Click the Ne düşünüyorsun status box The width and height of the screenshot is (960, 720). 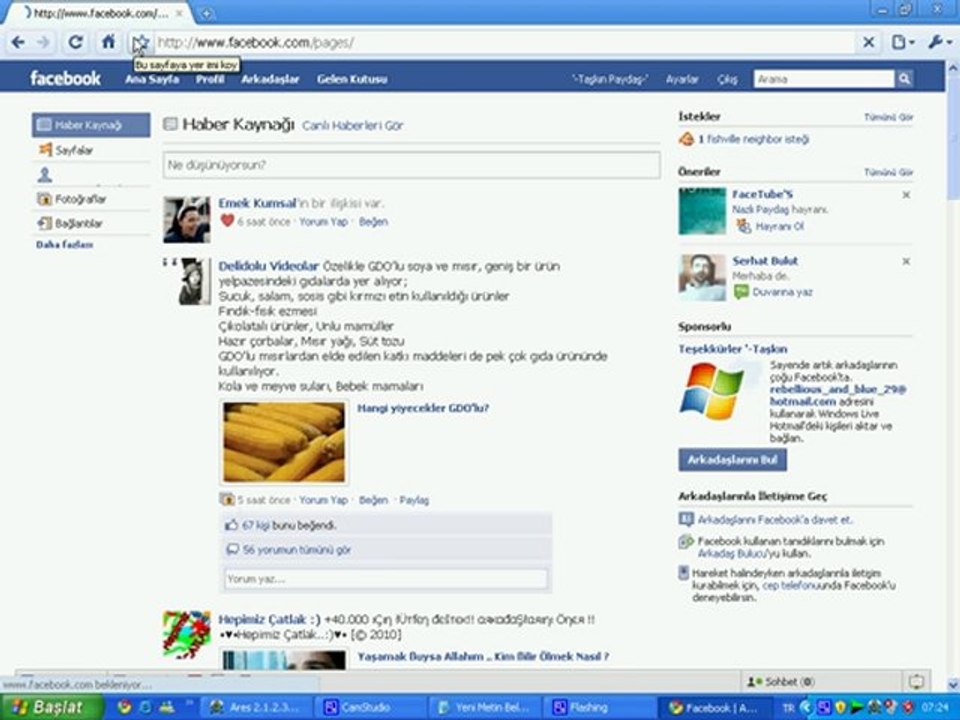(411, 165)
